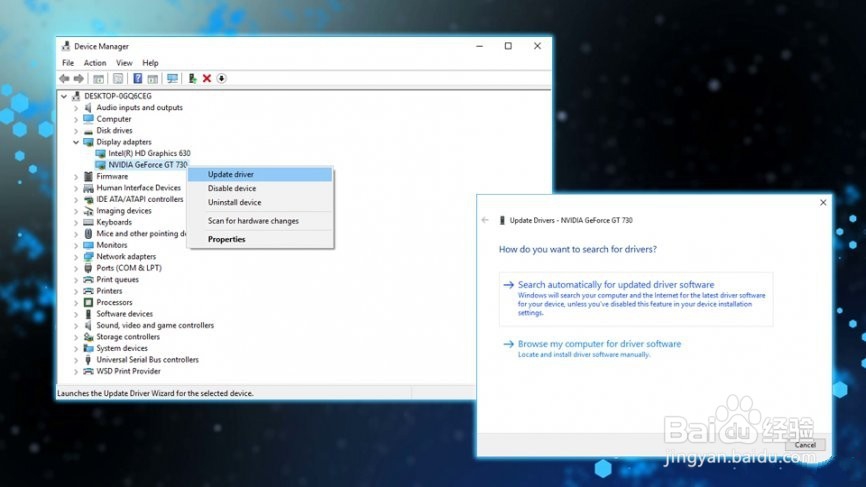866x487 pixels.
Task: Click the Universal Serial Bus controllers icon
Action: (x=88, y=359)
